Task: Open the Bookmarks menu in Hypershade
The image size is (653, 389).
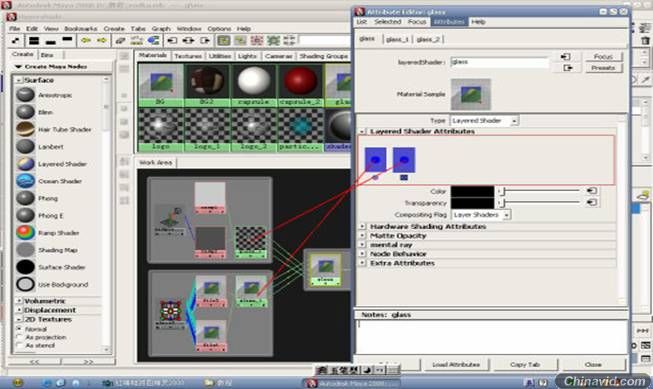Action: 81,29
